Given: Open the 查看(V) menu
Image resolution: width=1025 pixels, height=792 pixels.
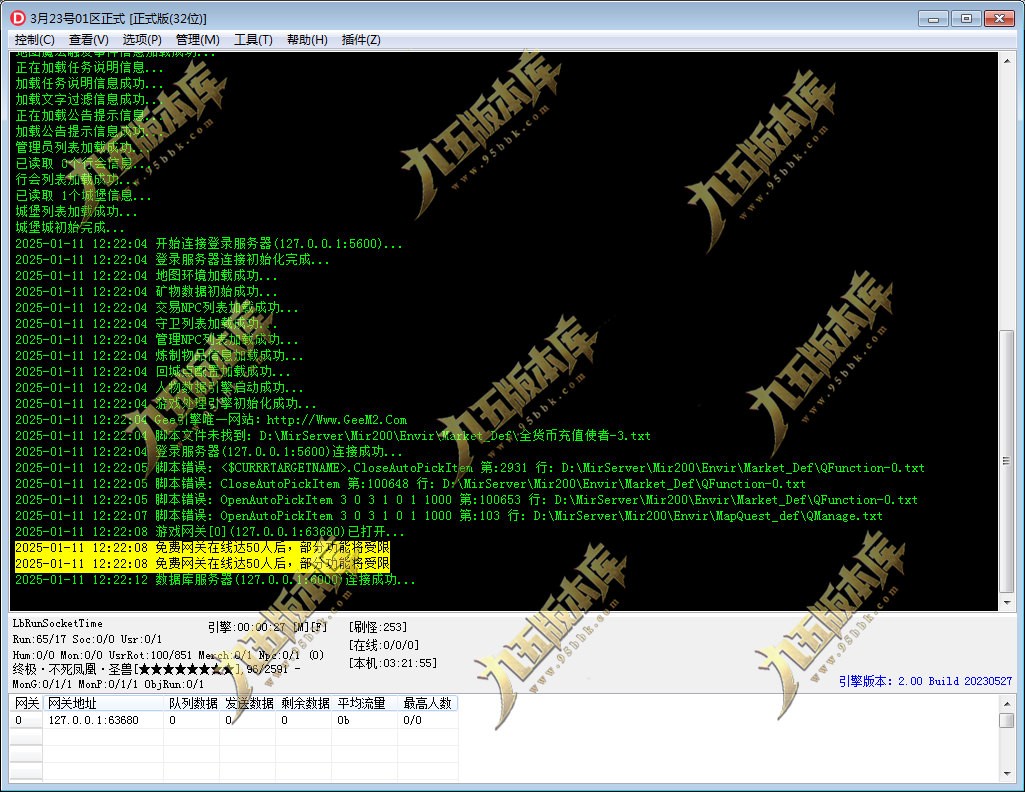Looking at the screenshot, I should point(88,40).
